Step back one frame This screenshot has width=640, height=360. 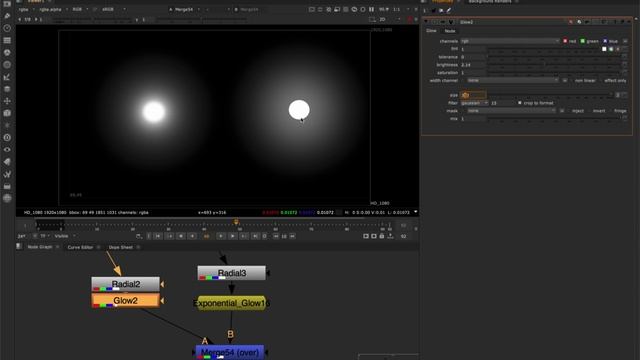(x=192, y=236)
